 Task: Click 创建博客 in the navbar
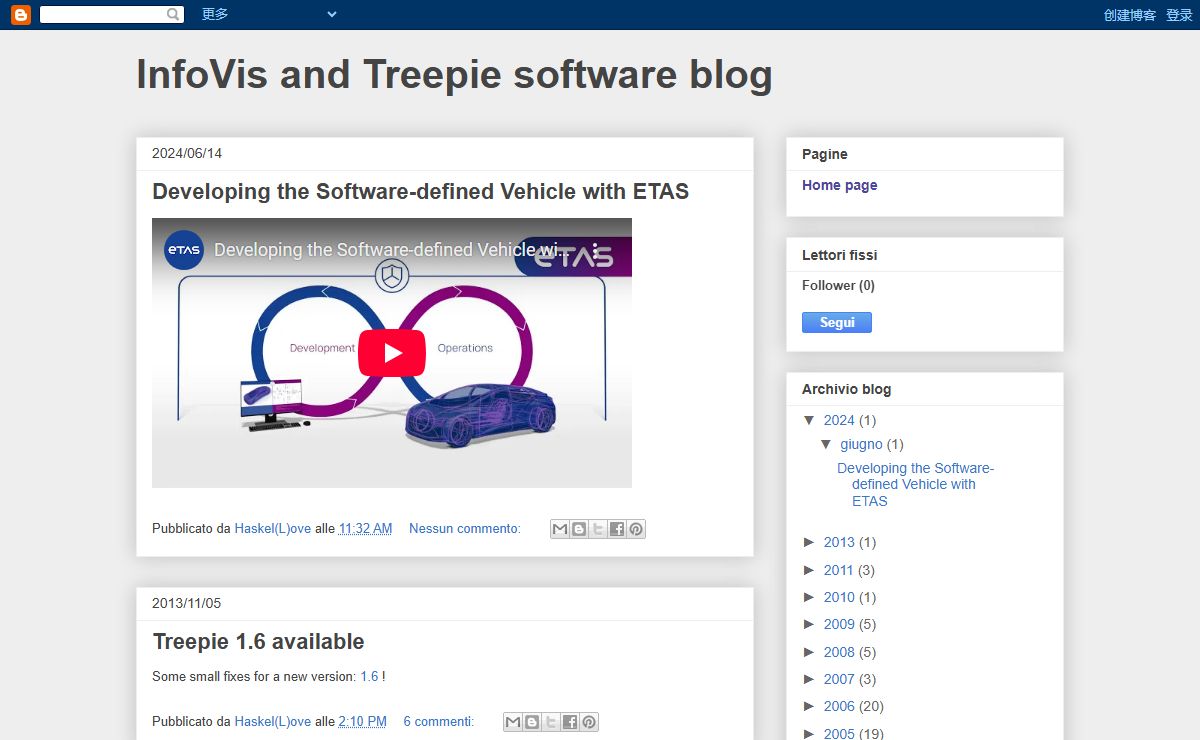pos(1130,15)
